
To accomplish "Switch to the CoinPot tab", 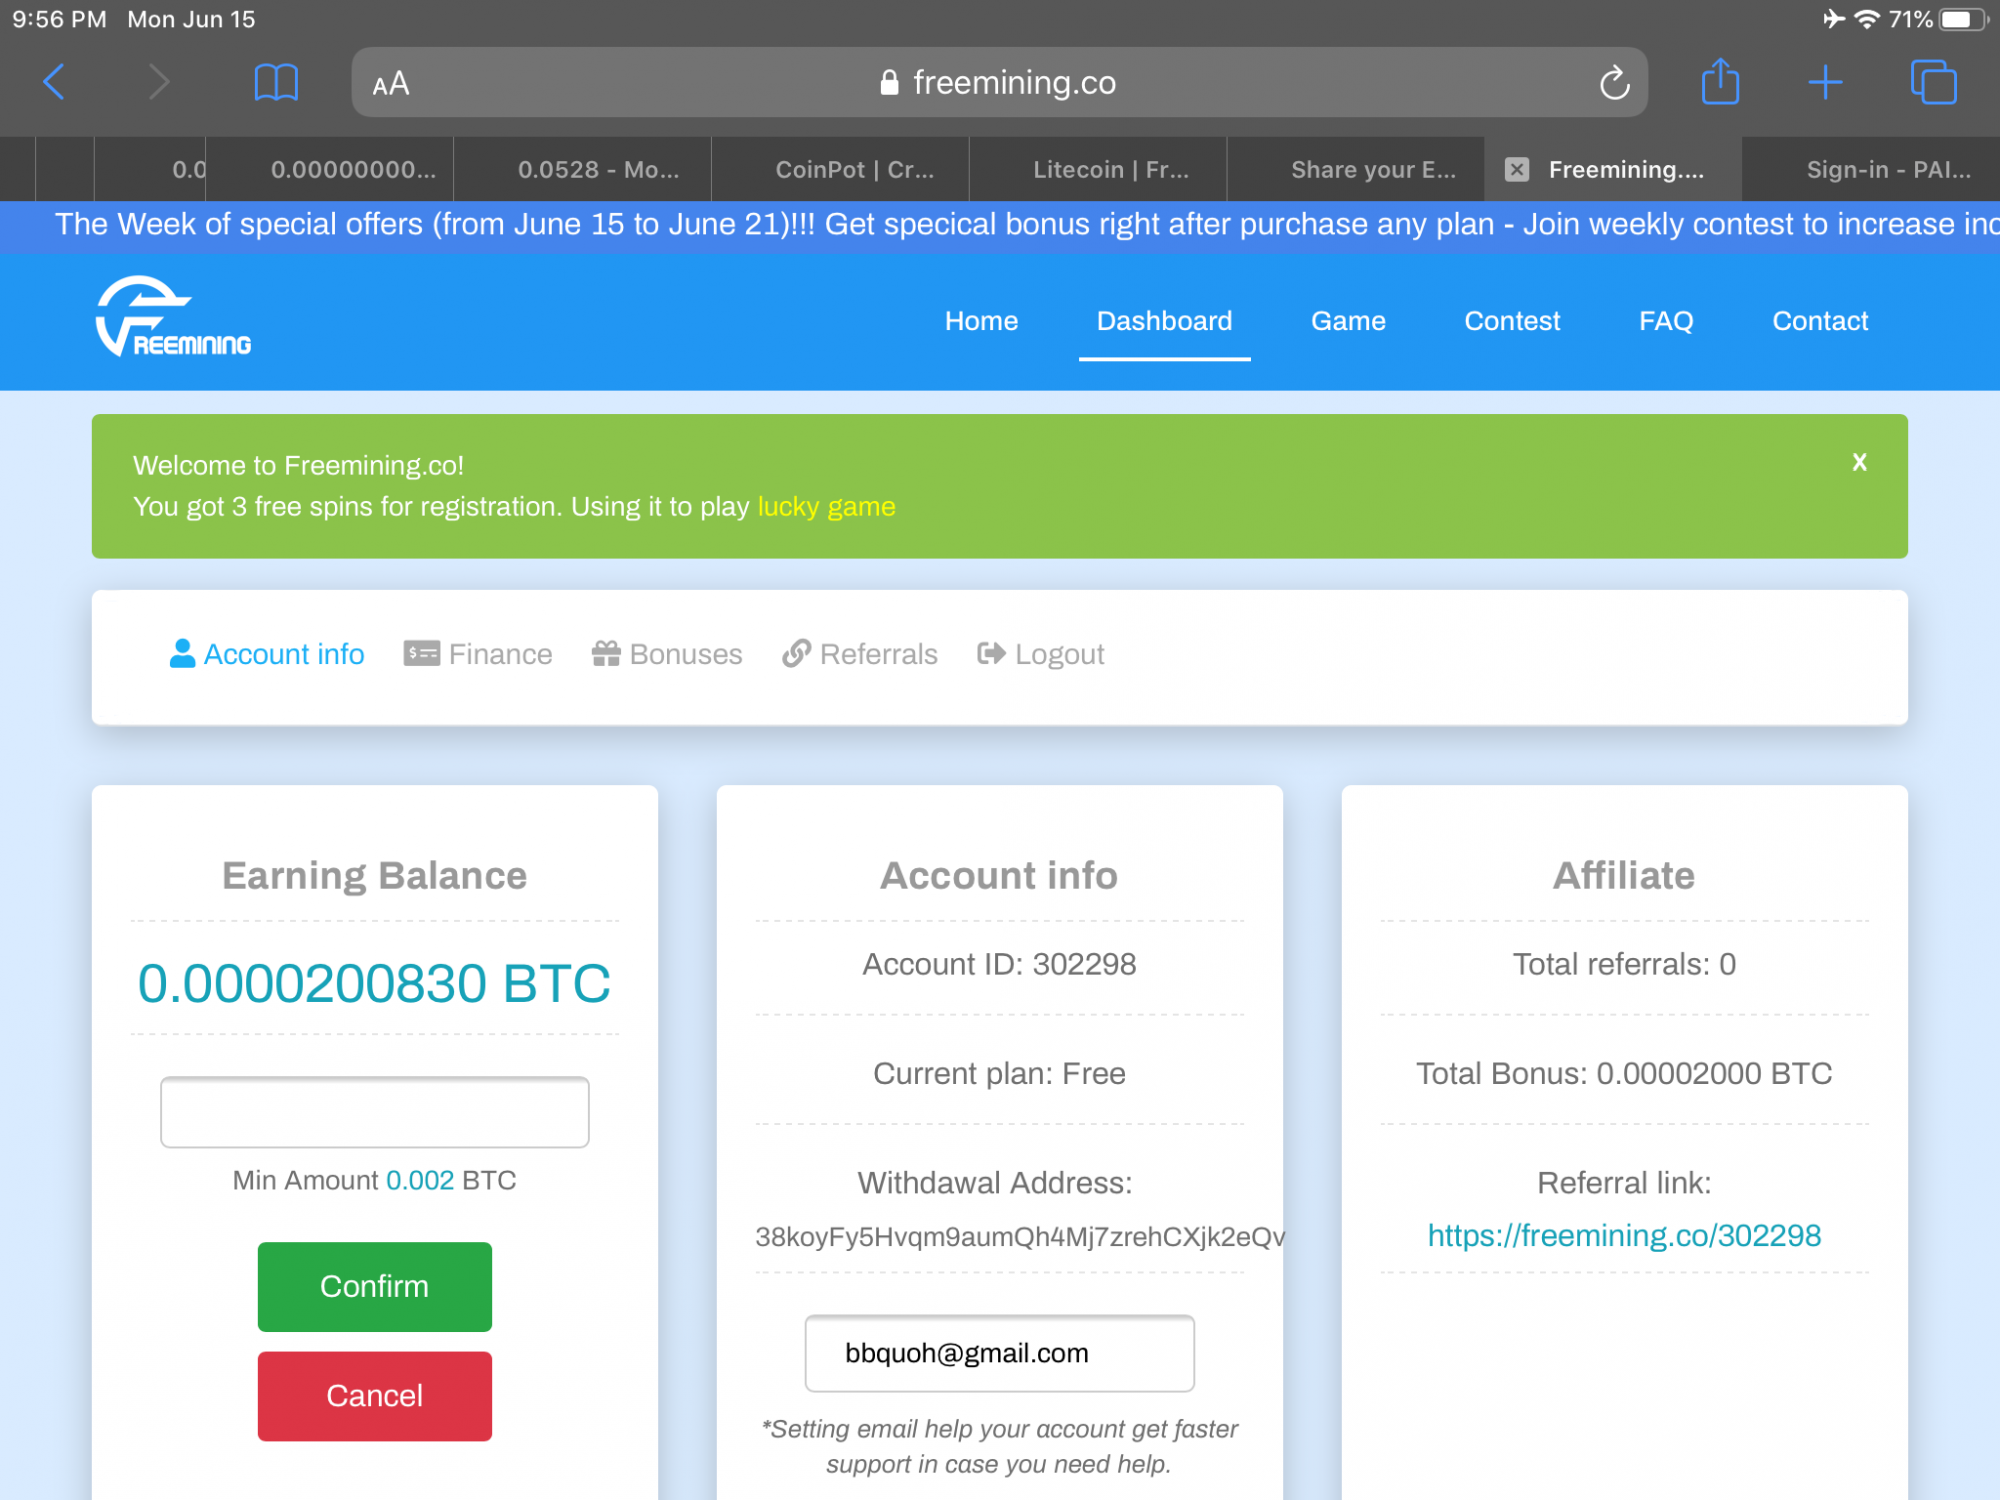I will pyautogui.click(x=840, y=170).
